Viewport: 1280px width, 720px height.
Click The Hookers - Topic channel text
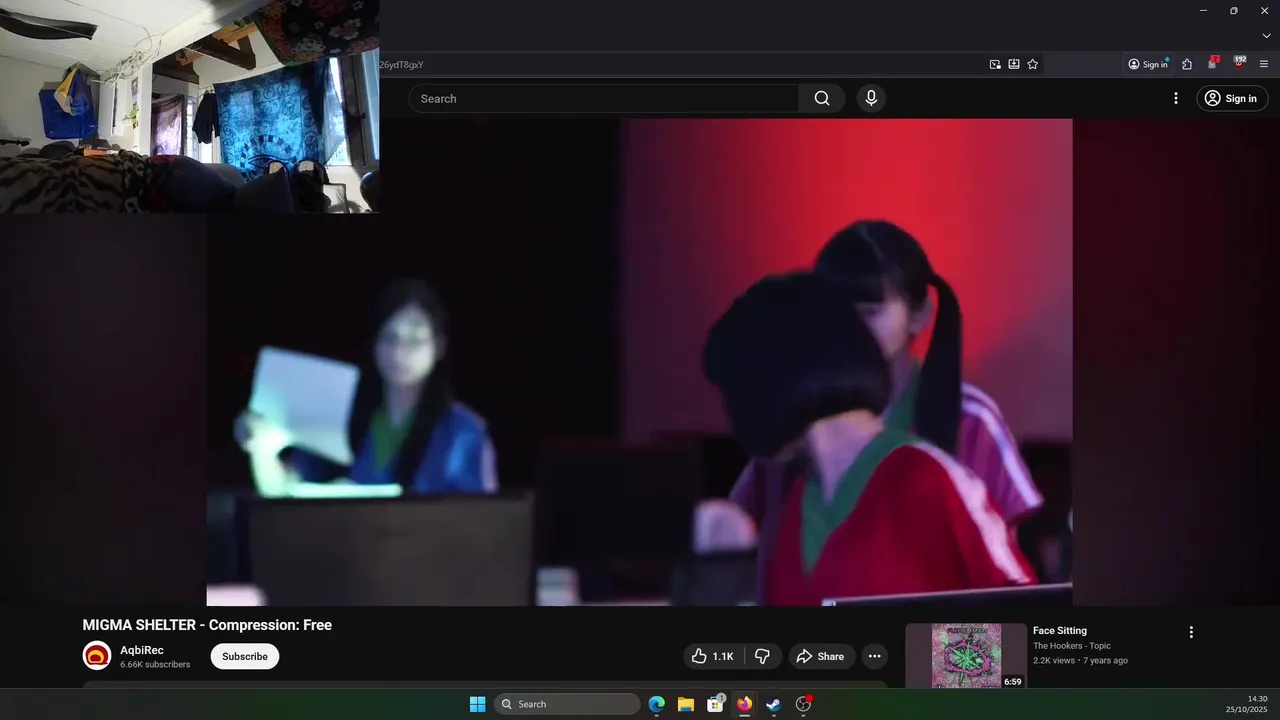1072,646
